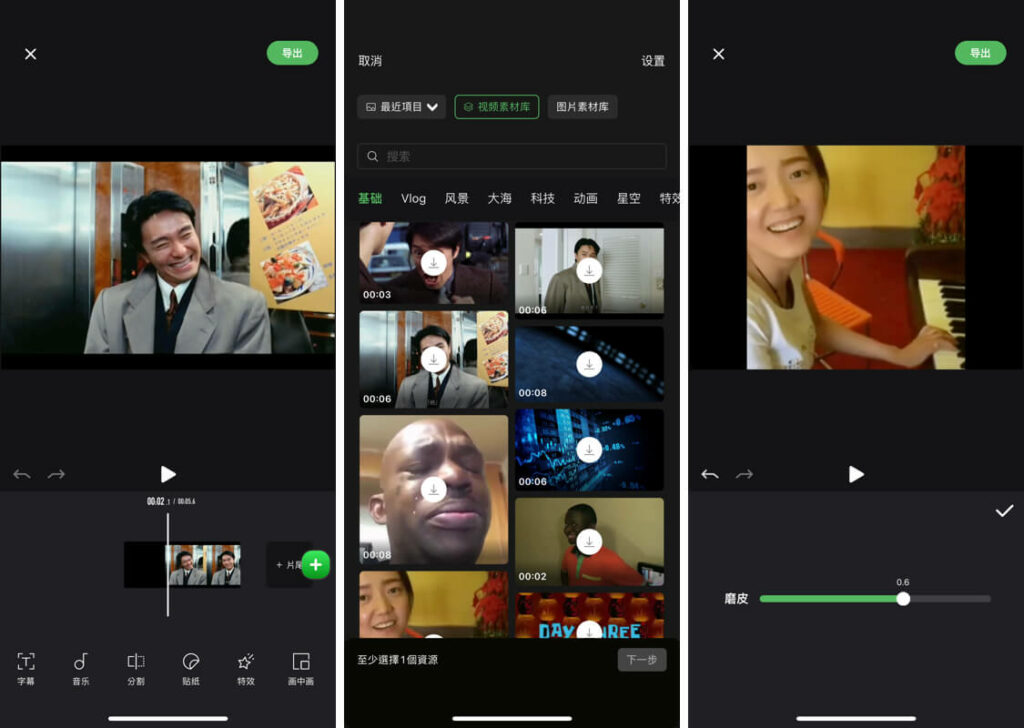Close the left editor with X icon

[31, 54]
